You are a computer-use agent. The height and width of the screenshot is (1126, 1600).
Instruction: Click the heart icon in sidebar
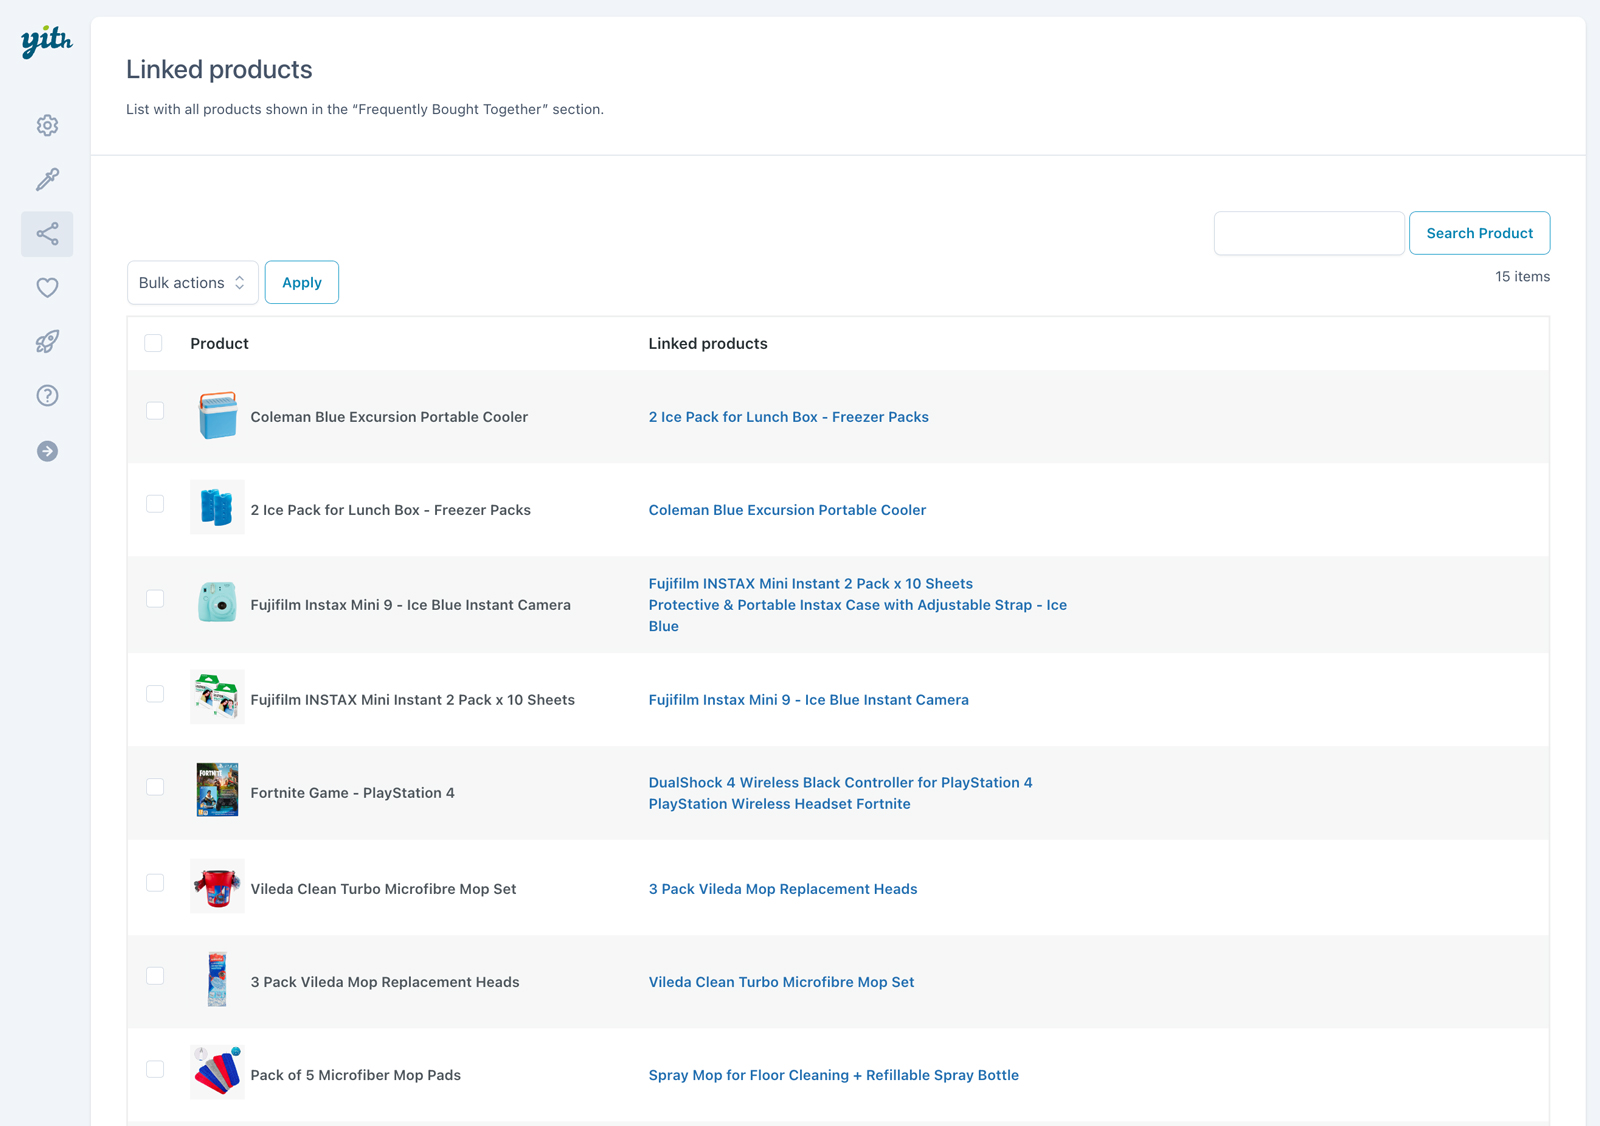click(47, 288)
